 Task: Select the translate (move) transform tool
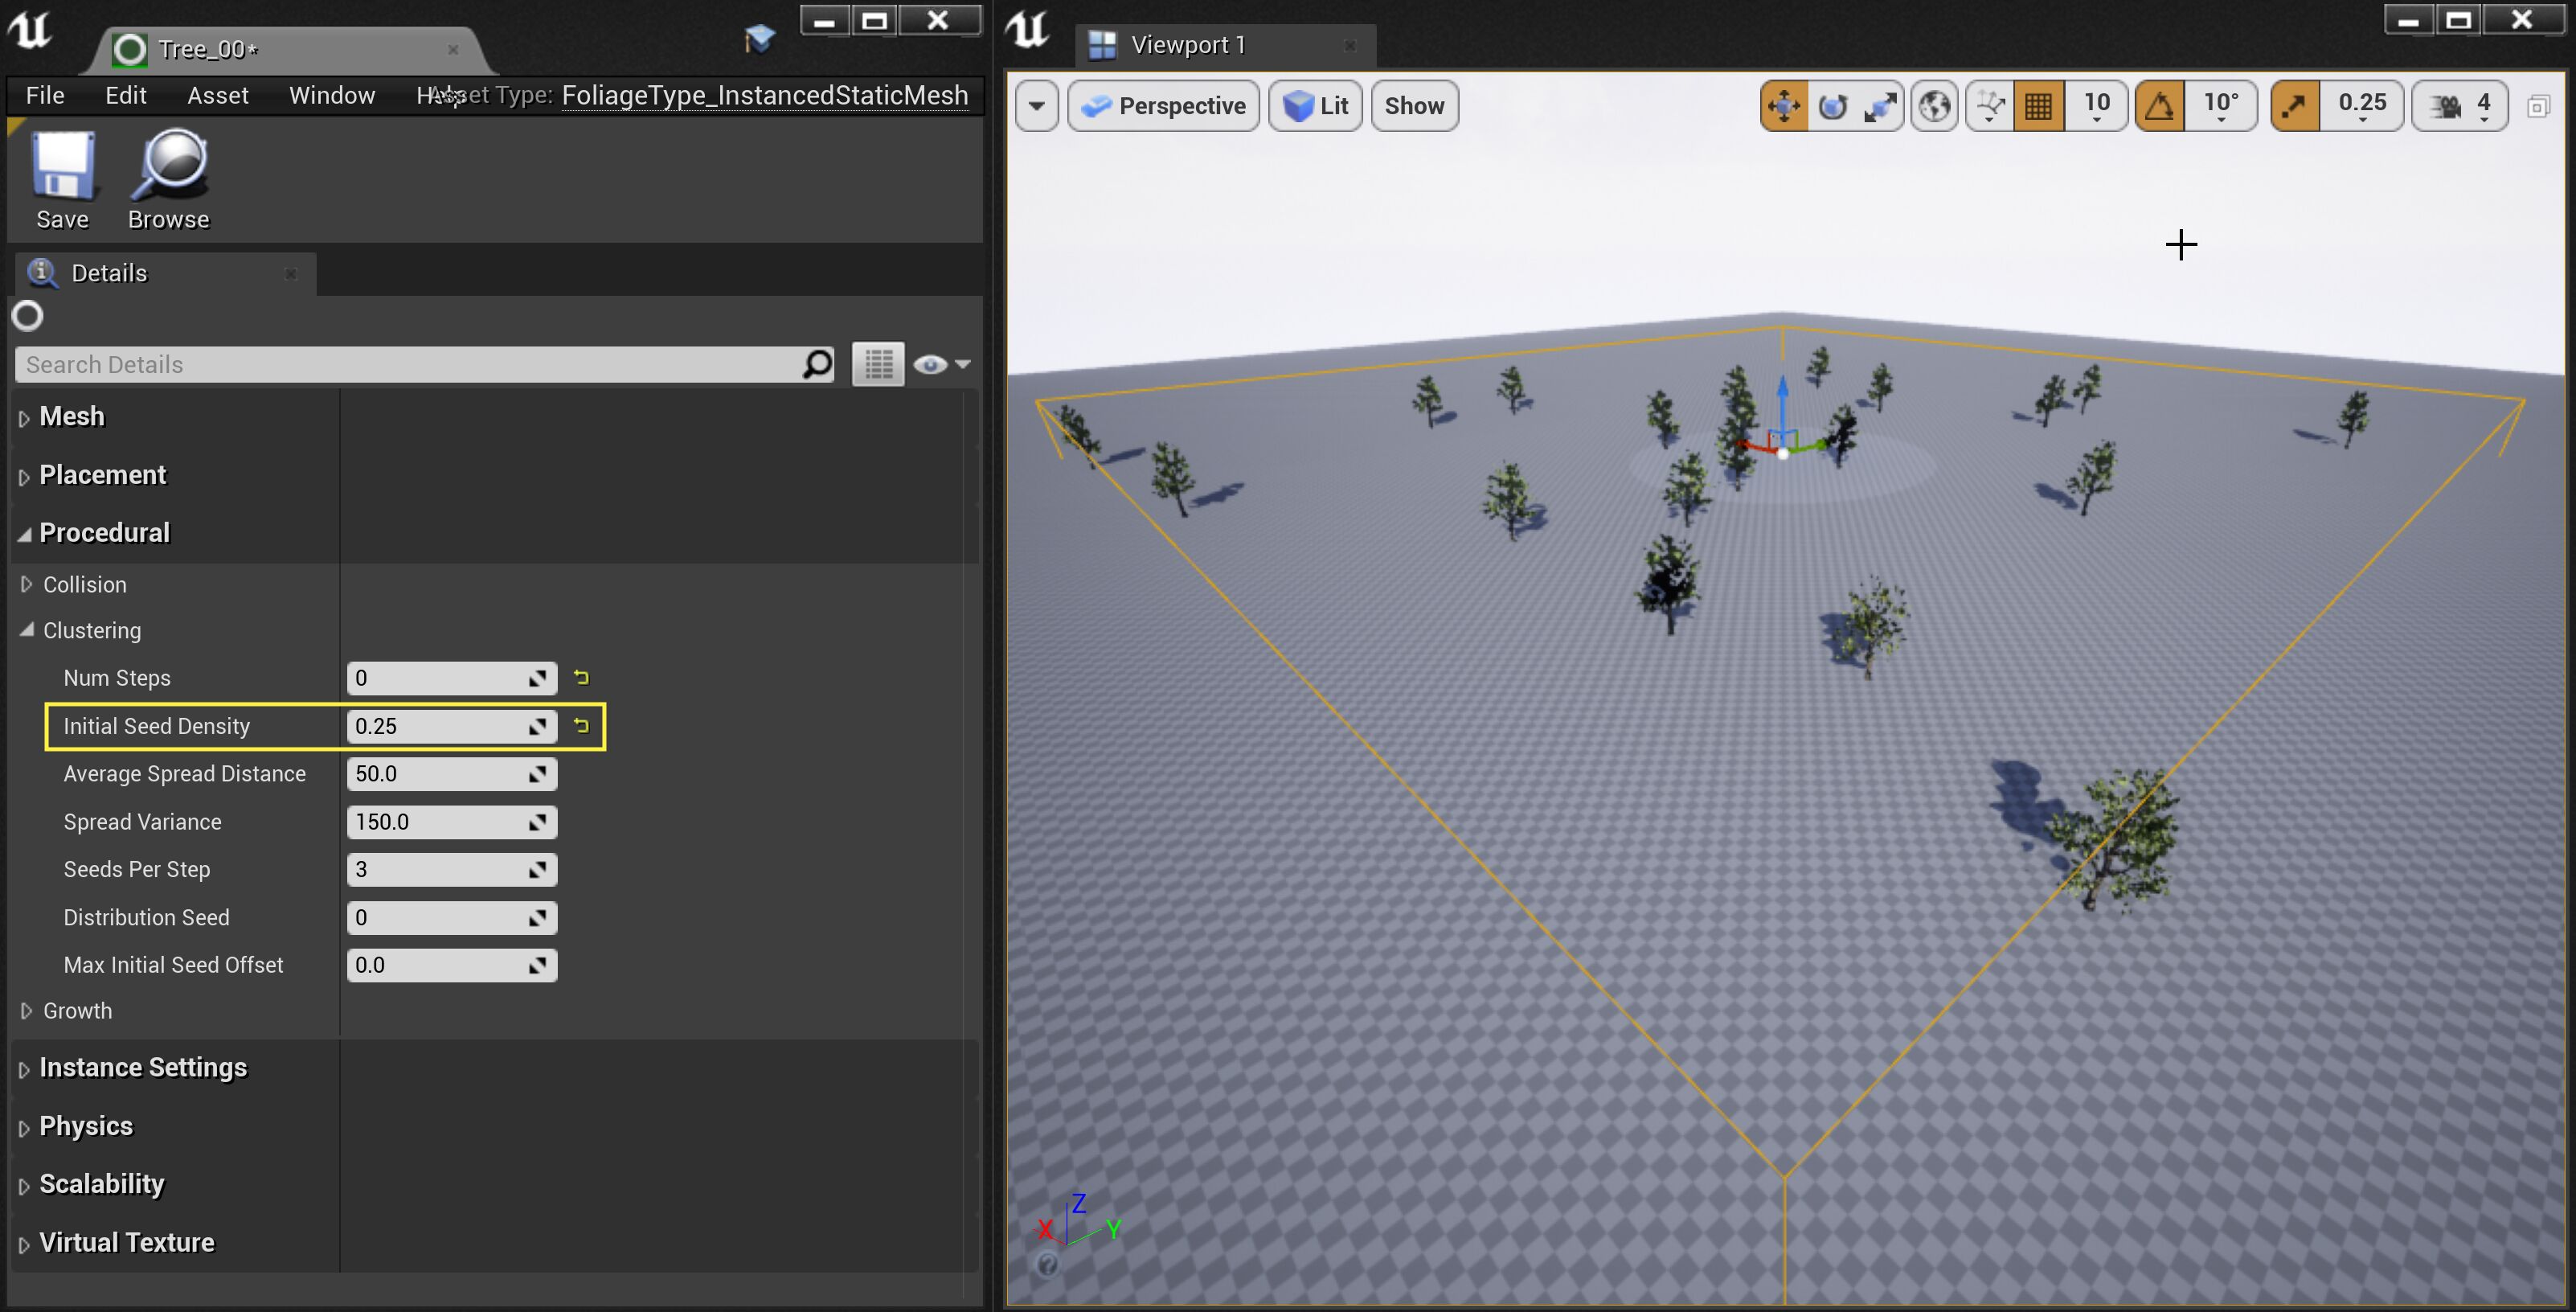click(1784, 105)
